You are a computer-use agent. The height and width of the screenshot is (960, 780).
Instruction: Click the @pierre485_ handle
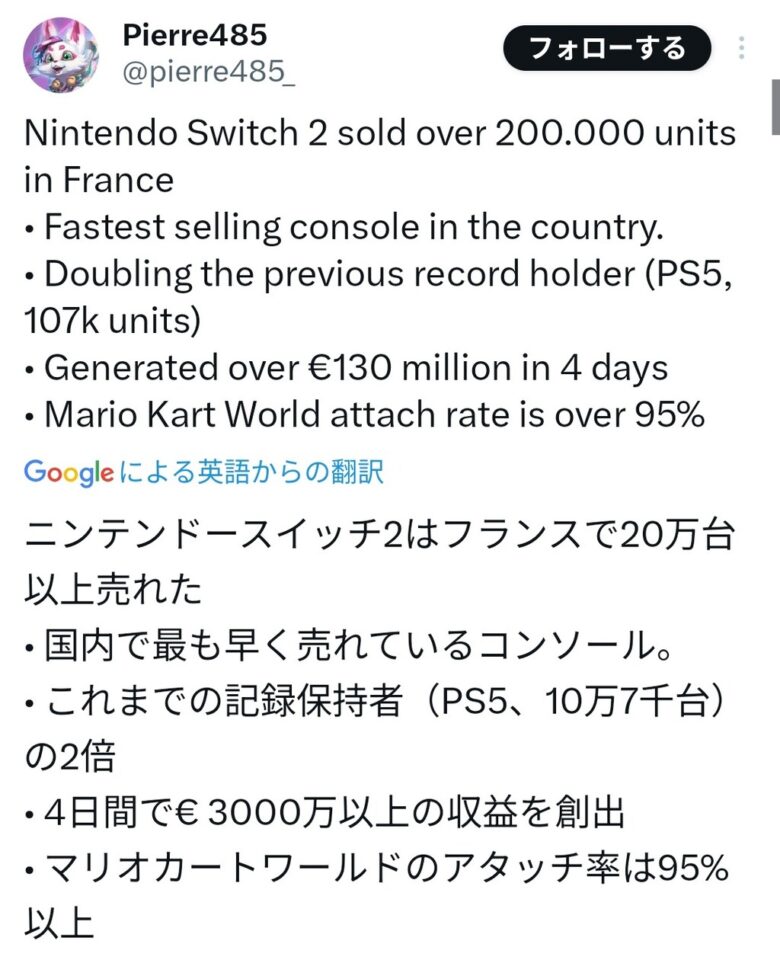click(208, 73)
